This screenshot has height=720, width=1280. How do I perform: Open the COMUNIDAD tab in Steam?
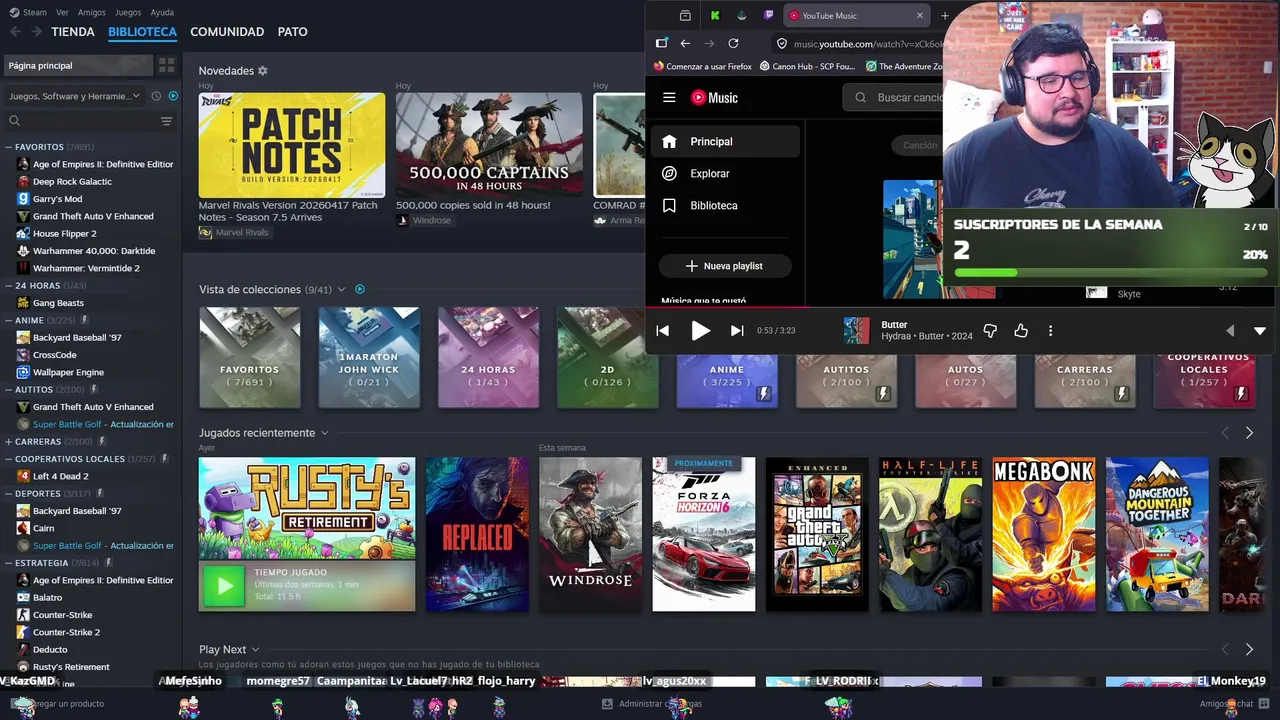click(227, 32)
